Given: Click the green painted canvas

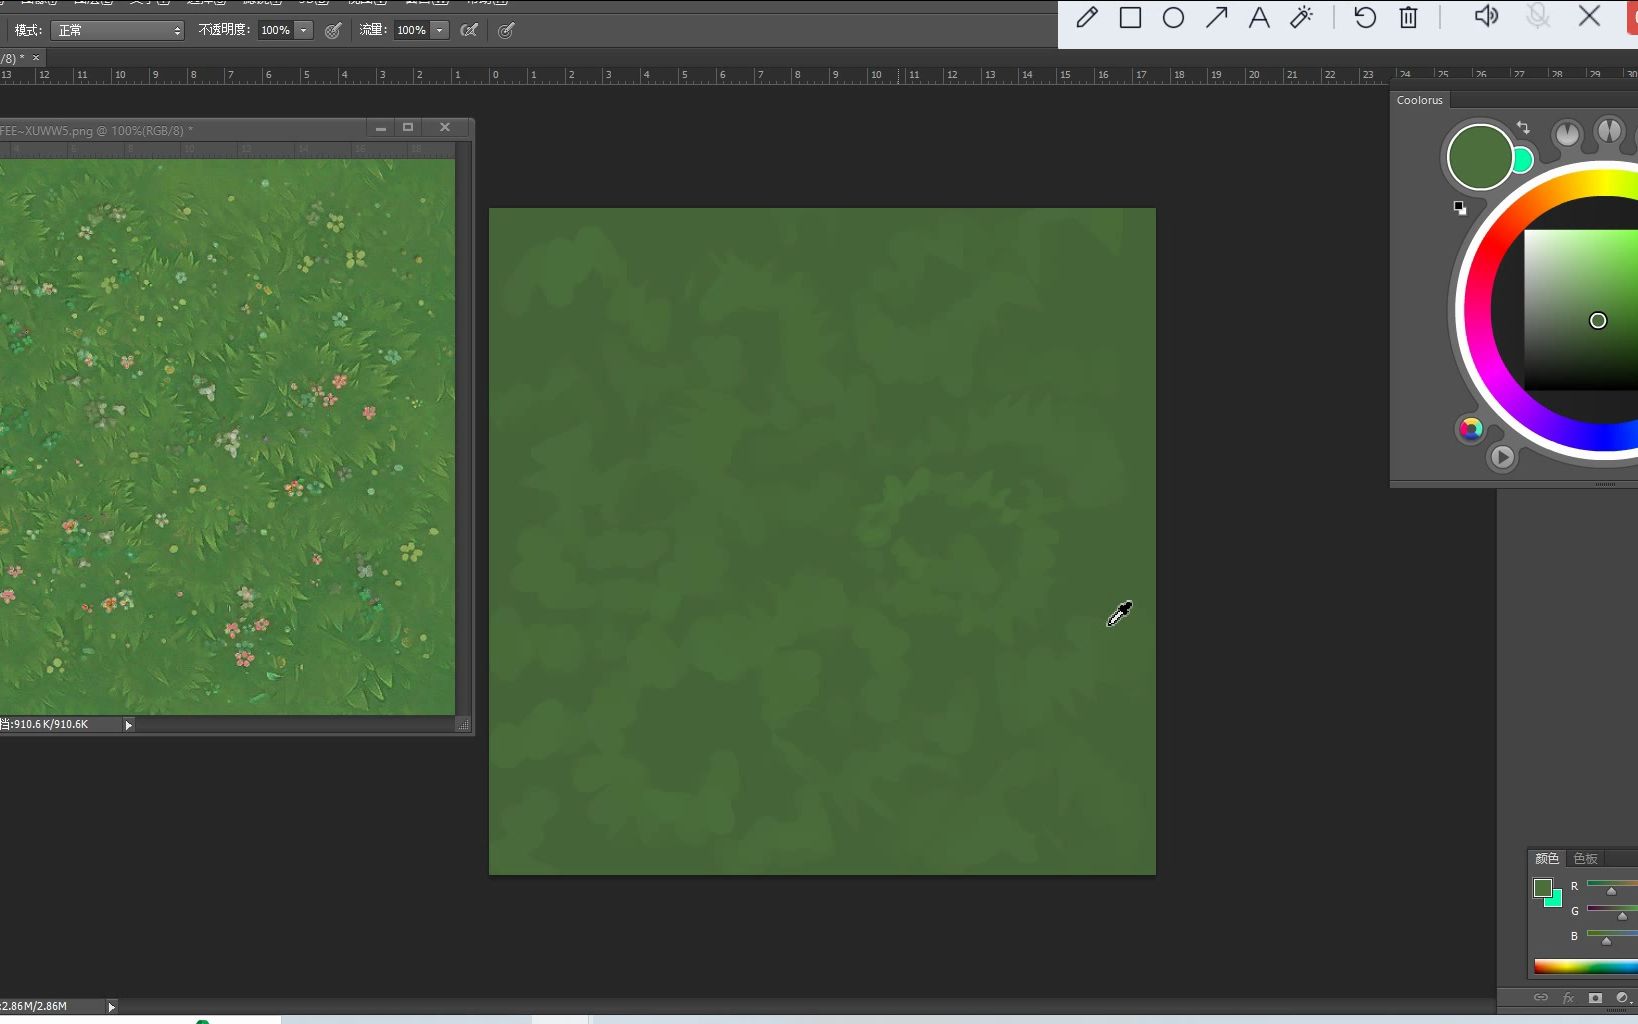Looking at the screenshot, I should point(822,541).
